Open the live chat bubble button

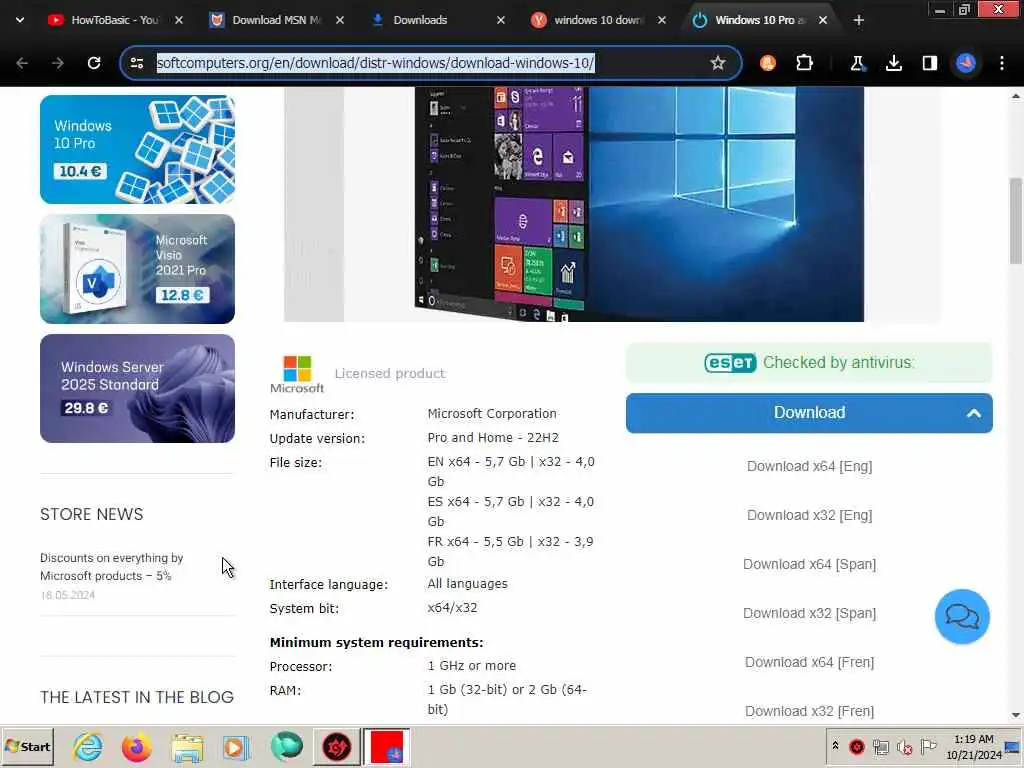pyautogui.click(x=962, y=616)
